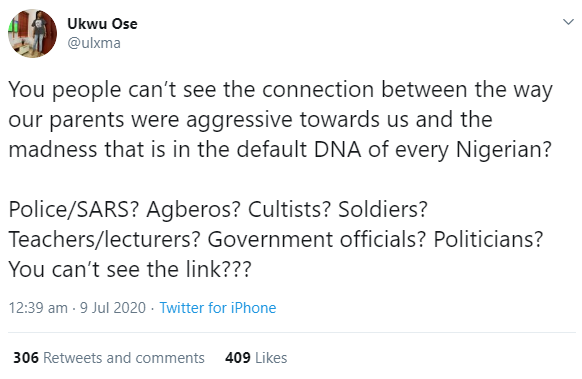Viewport: 582px width, 379px height.
Task: Open the tweet options chevron menu
Action: tap(568, 22)
